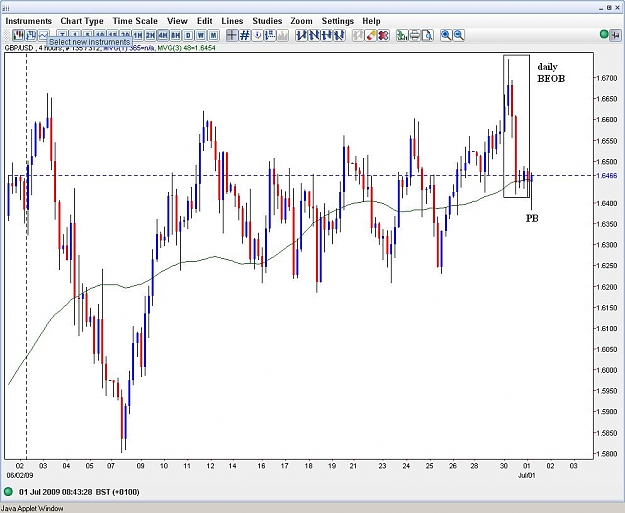Click the Java Applet Window status text
Screen dimensions: 625x513
tap(32, 508)
